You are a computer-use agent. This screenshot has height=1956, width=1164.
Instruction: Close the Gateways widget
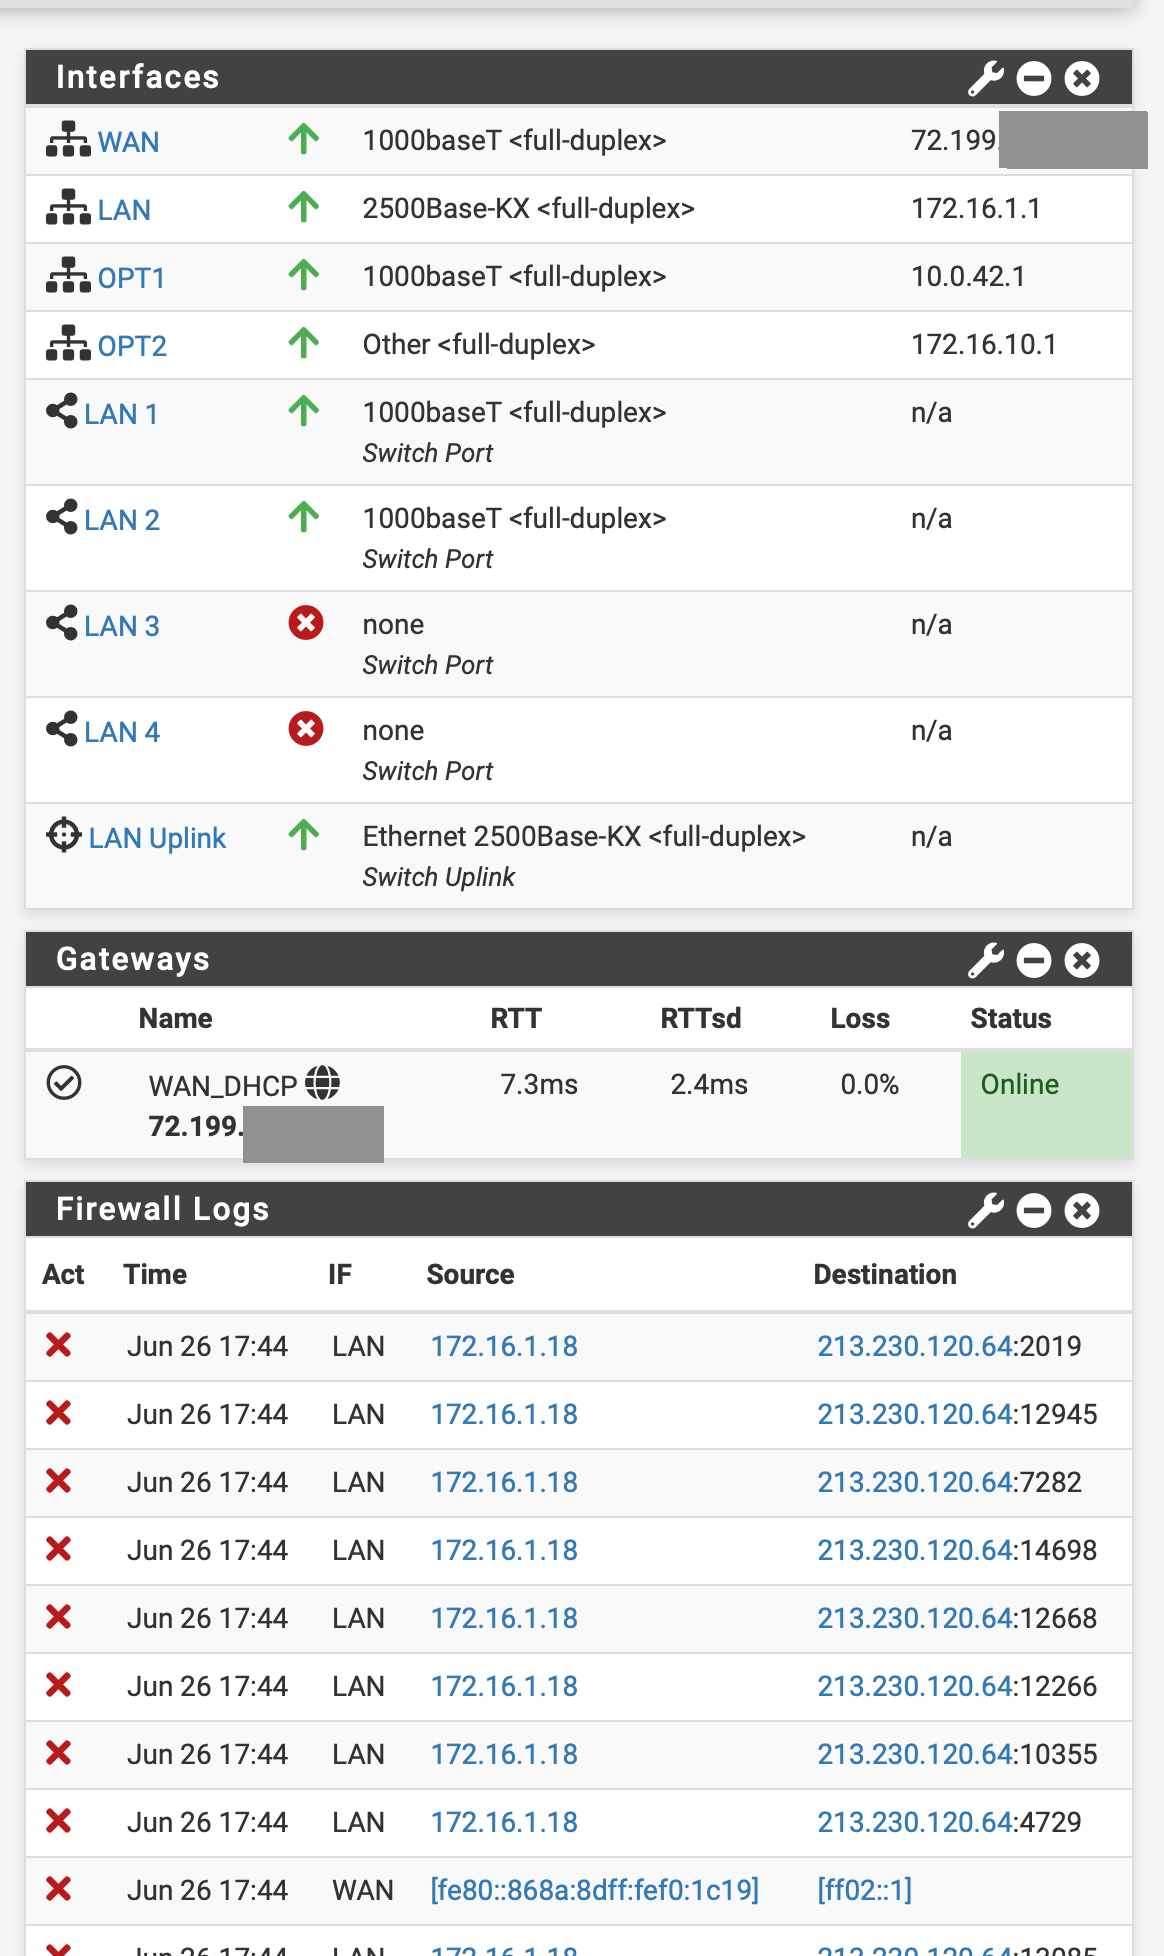(1082, 960)
